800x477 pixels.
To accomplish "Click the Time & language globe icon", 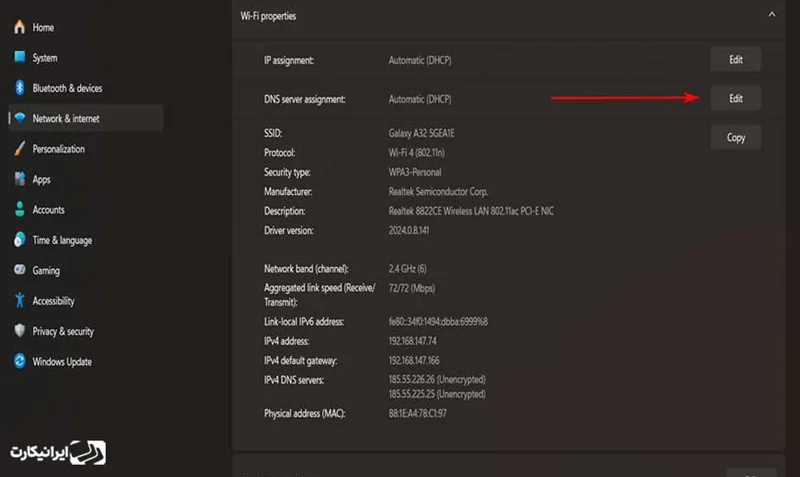I will (19, 240).
